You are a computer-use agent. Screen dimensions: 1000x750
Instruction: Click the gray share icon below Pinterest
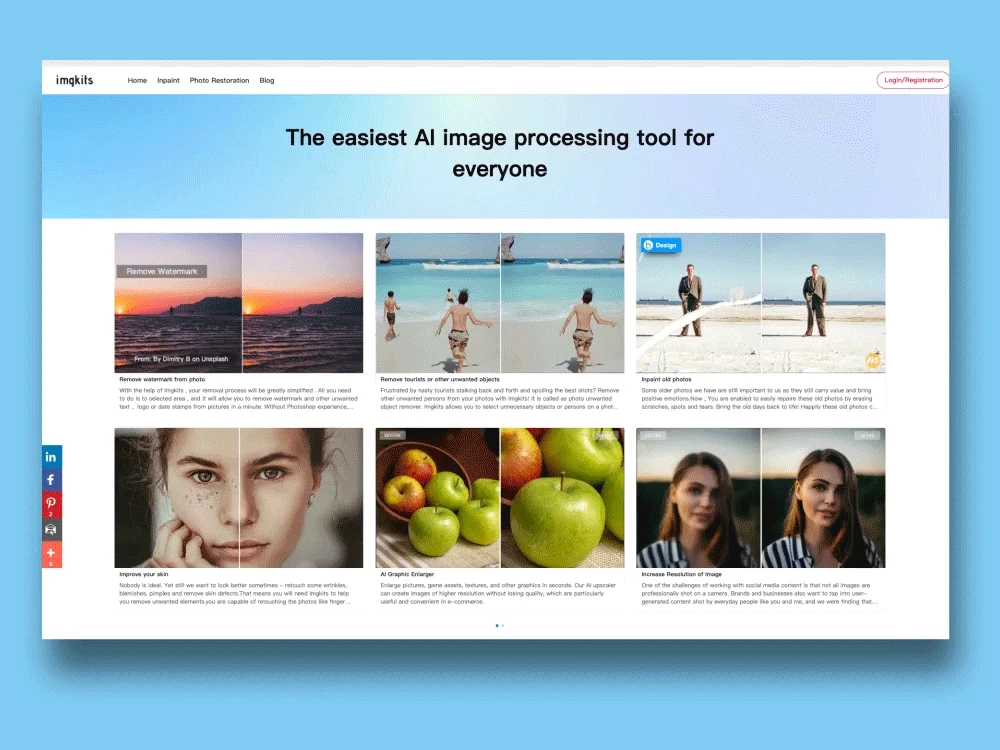click(50, 529)
